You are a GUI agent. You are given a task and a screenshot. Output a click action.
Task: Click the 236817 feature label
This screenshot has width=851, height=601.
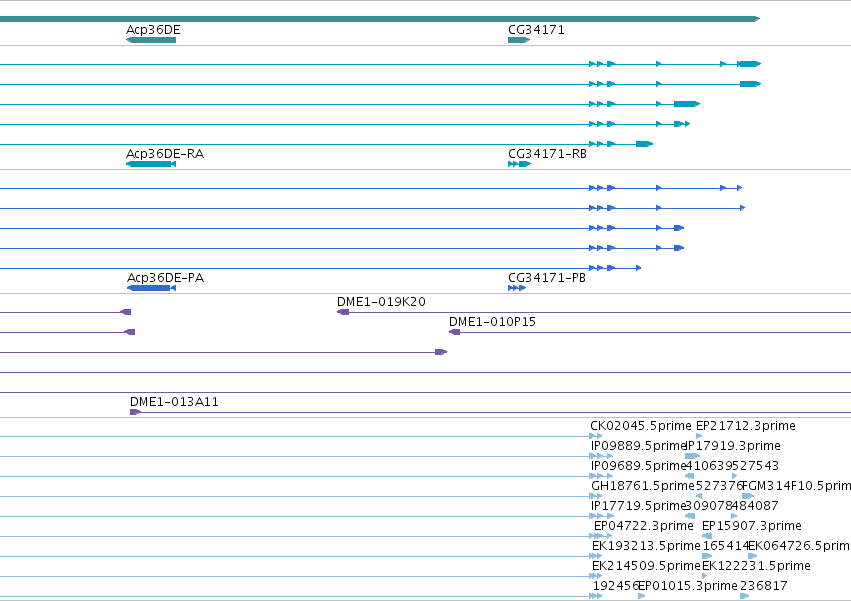pyautogui.click(x=764, y=586)
